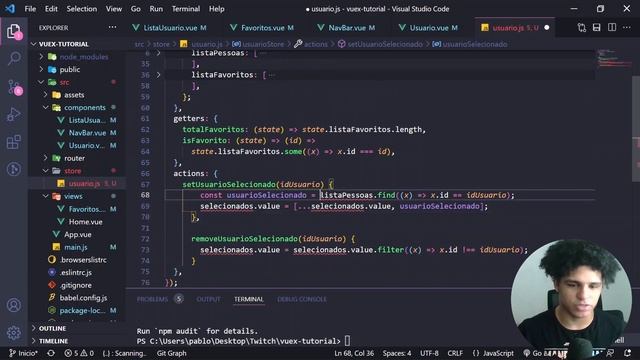Open the Search view in activity bar
The height and width of the screenshot is (360, 640).
pos(14,59)
